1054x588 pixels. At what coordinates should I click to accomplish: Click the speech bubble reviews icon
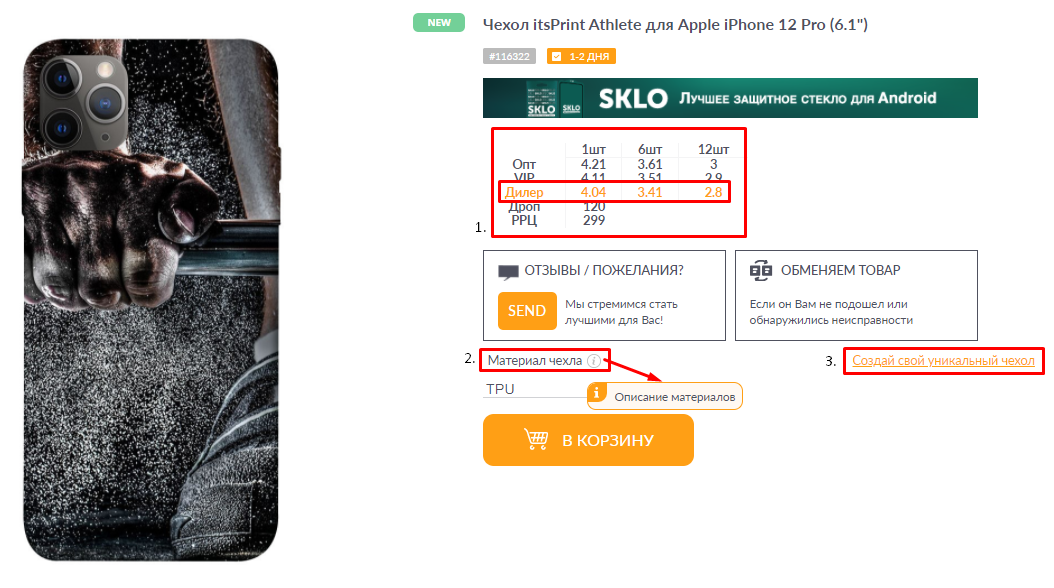508,271
